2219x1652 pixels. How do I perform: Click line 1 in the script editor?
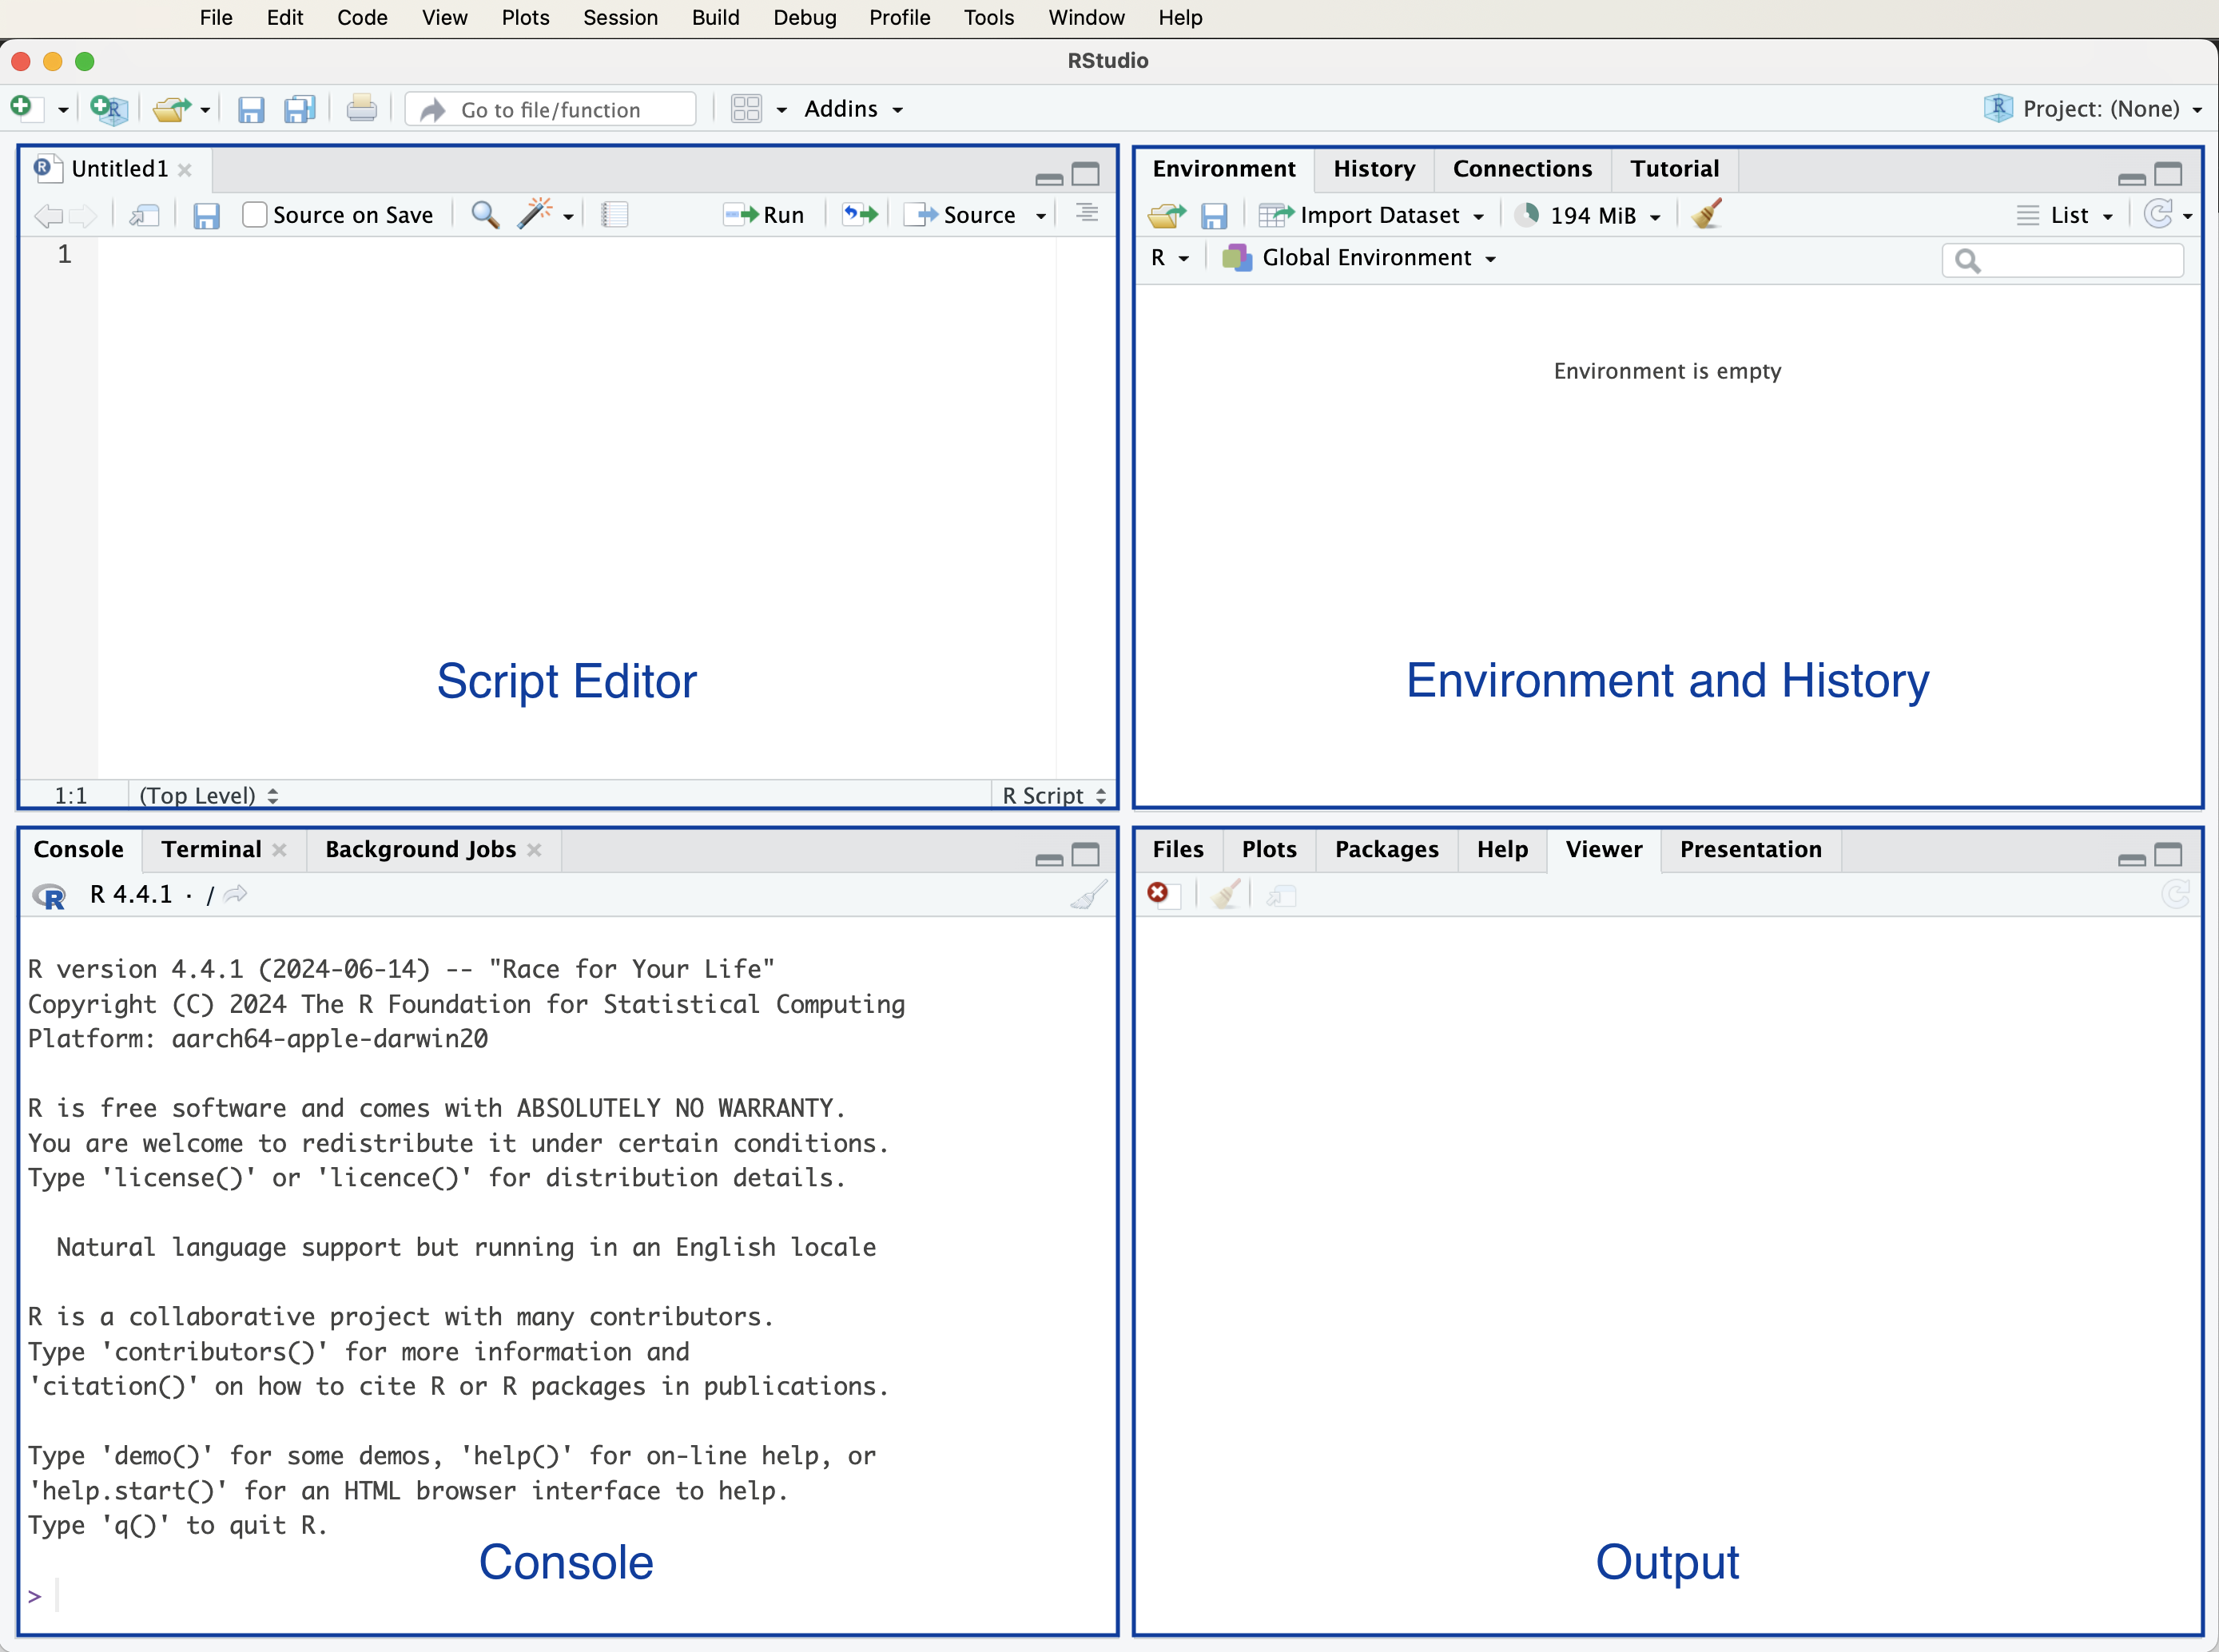pos(575,254)
